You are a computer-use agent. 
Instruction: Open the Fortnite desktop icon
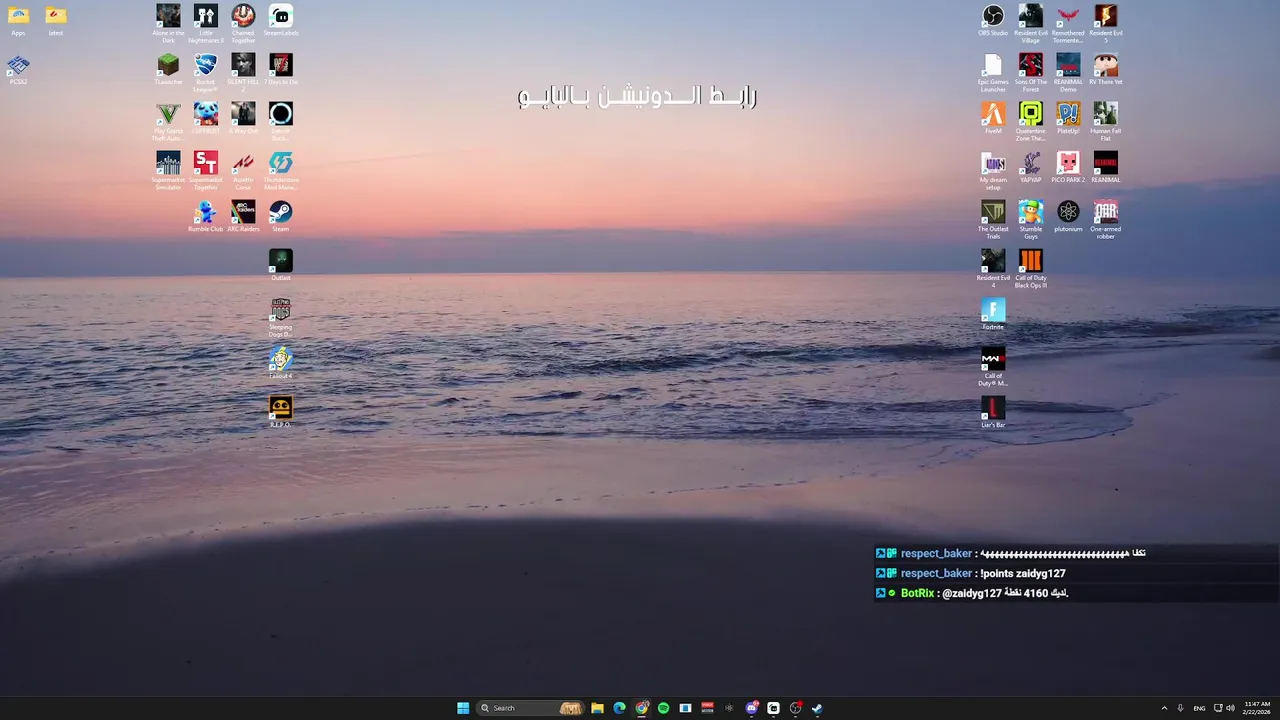(993, 314)
